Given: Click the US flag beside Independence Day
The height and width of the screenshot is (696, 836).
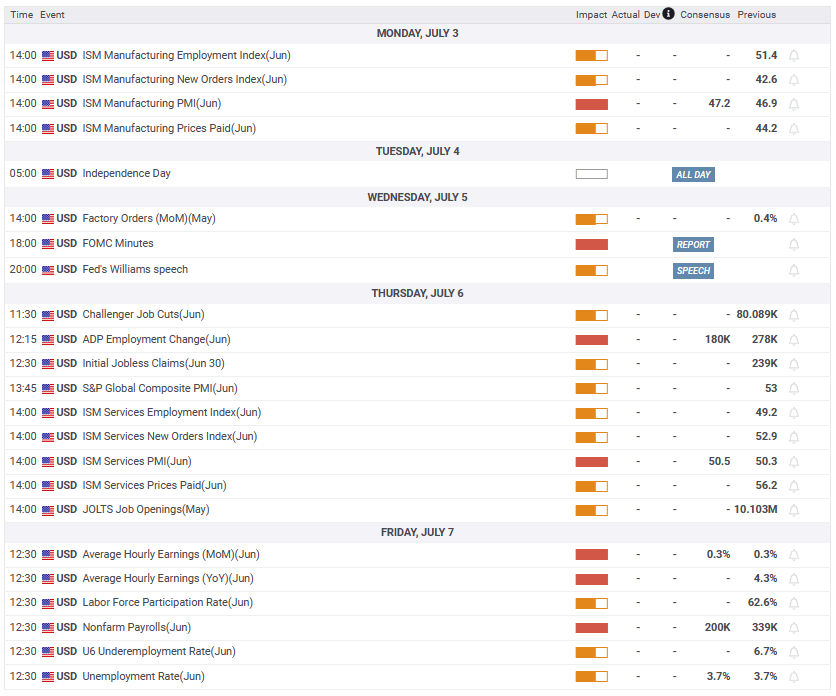Looking at the screenshot, I should pos(47,172).
